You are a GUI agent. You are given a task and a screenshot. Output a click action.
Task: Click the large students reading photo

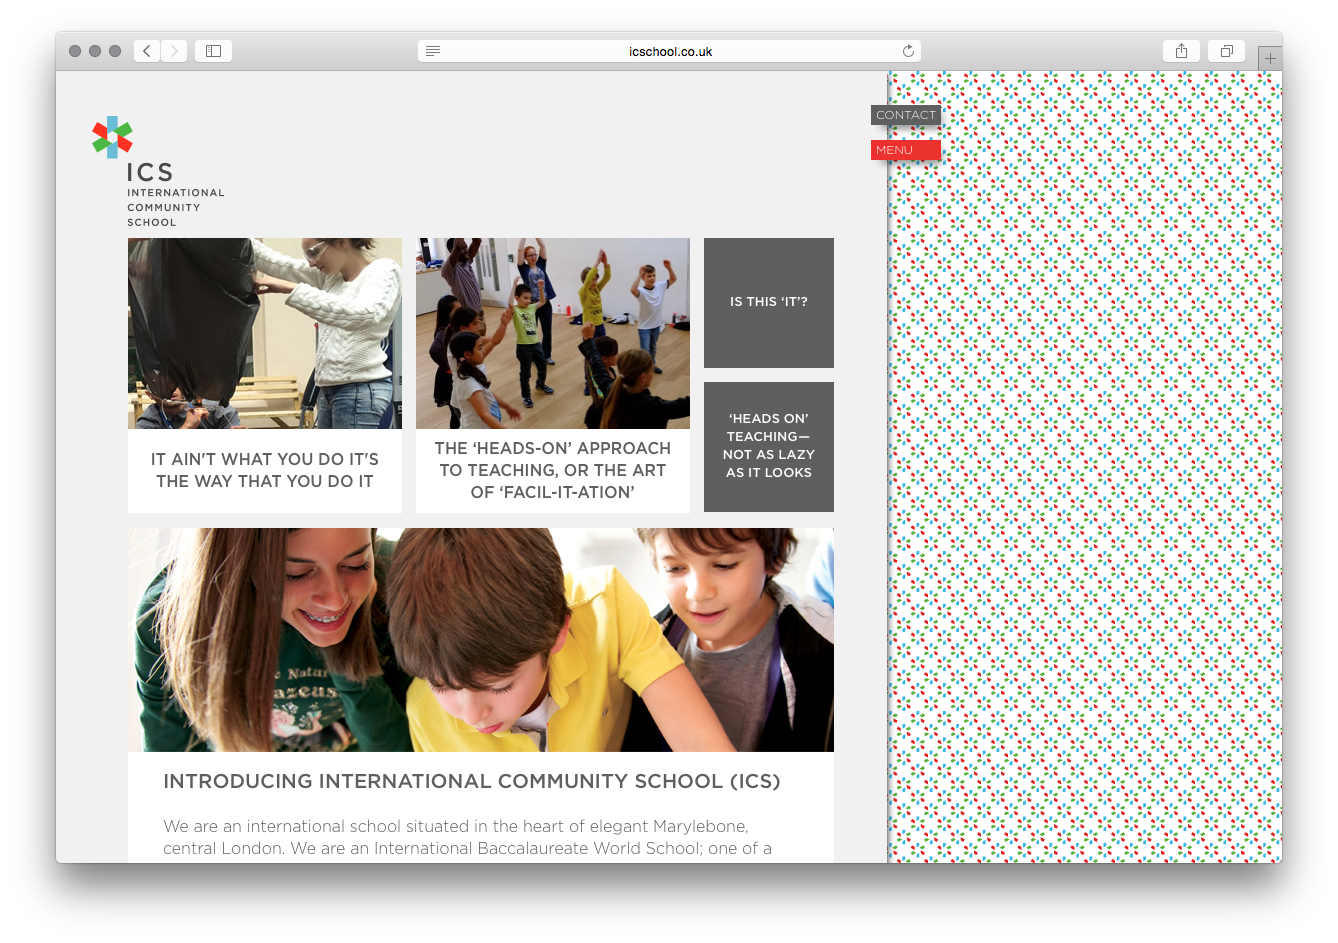pos(481,639)
